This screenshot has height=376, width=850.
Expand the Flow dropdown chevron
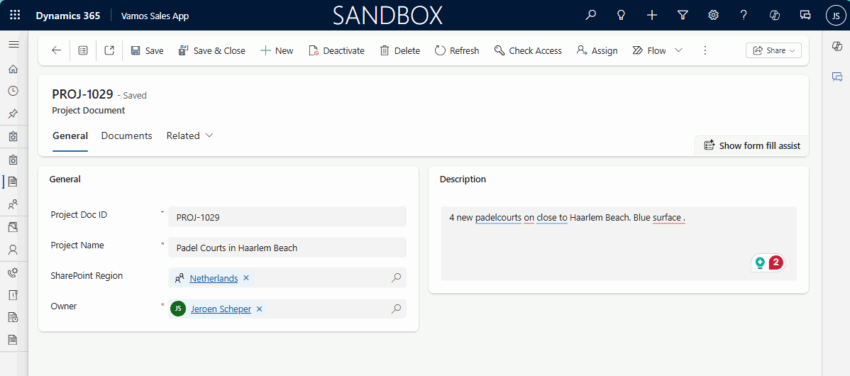[678, 50]
